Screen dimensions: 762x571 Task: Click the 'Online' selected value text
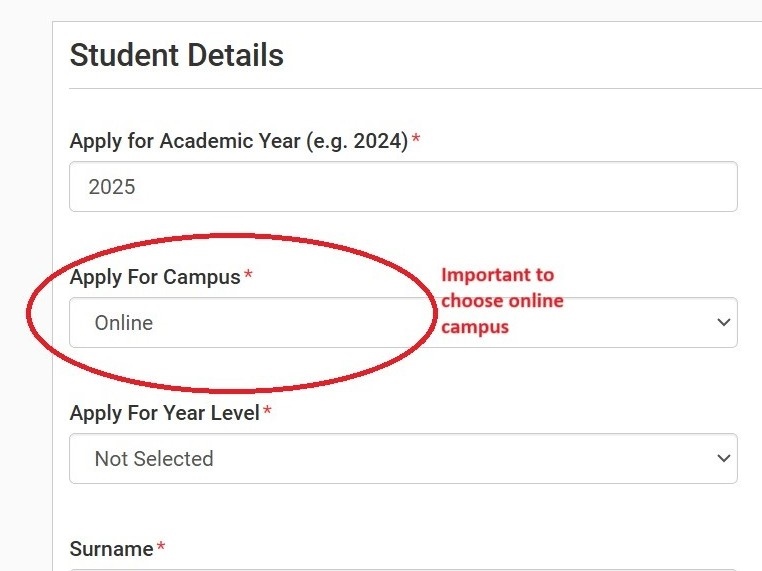click(124, 323)
